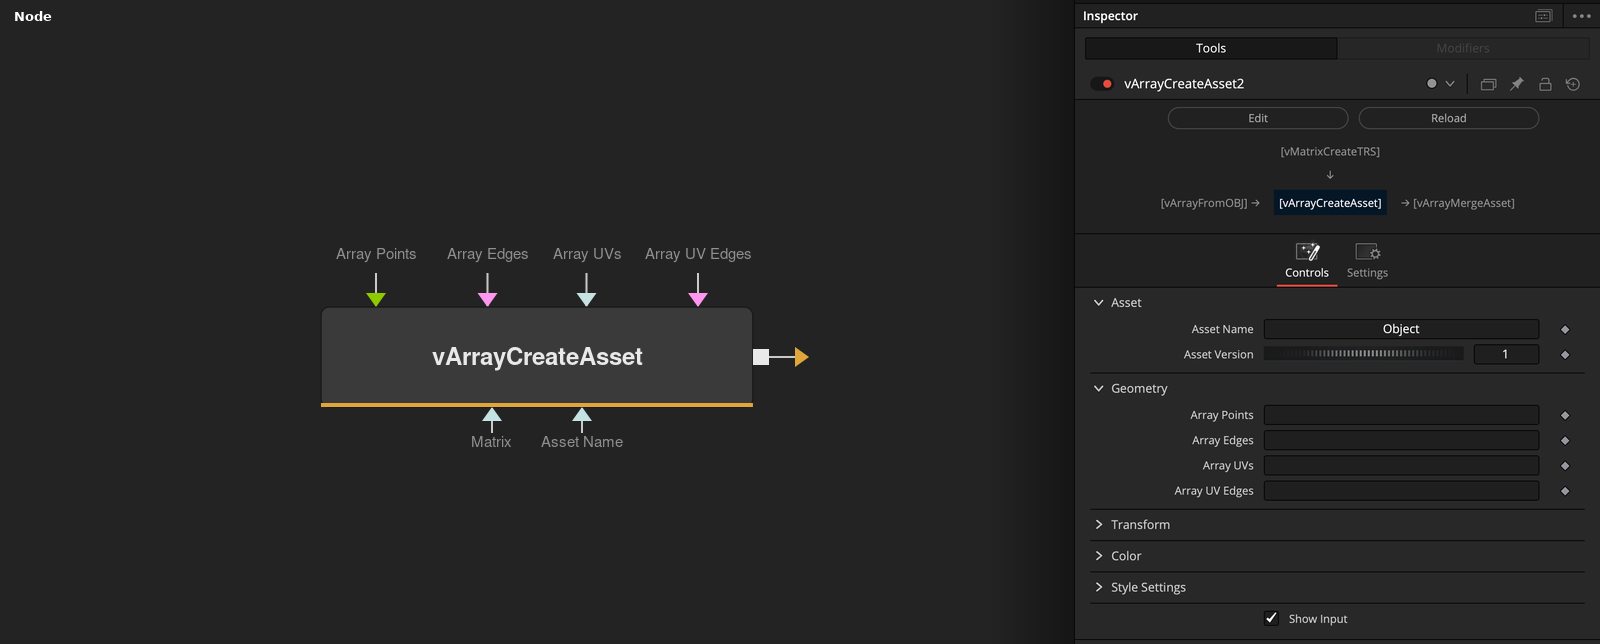Click the Inspector panel layout icon

pos(1543,16)
